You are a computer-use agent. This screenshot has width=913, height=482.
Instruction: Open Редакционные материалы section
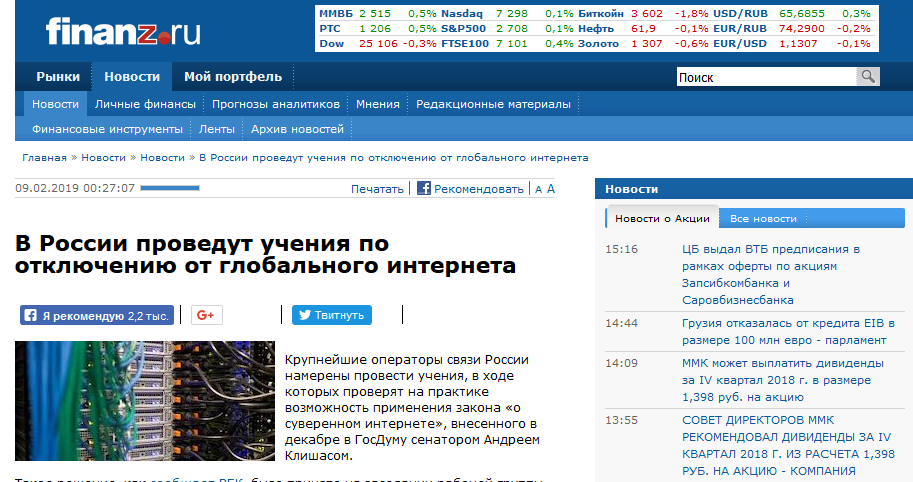click(x=493, y=104)
